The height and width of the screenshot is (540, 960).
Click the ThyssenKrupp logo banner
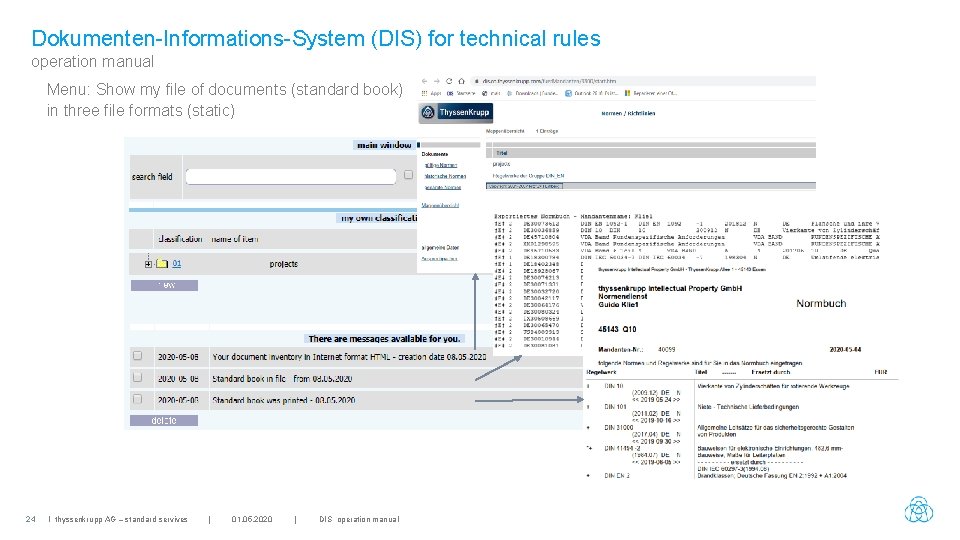click(x=456, y=112)
